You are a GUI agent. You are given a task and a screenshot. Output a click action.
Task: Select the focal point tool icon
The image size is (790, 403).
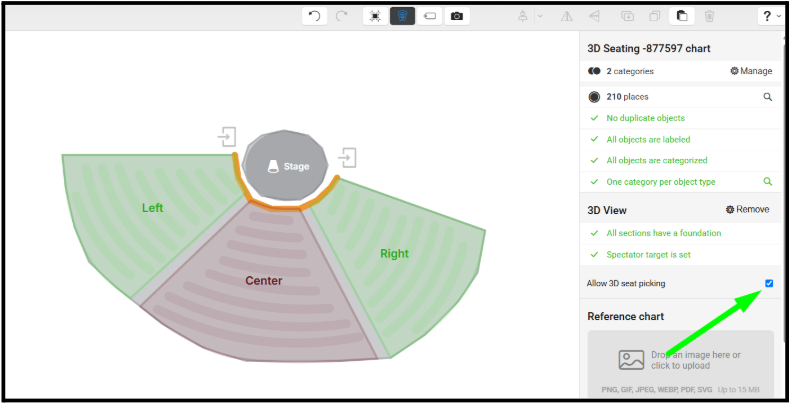pyautogui.click(x=375, y=16)
